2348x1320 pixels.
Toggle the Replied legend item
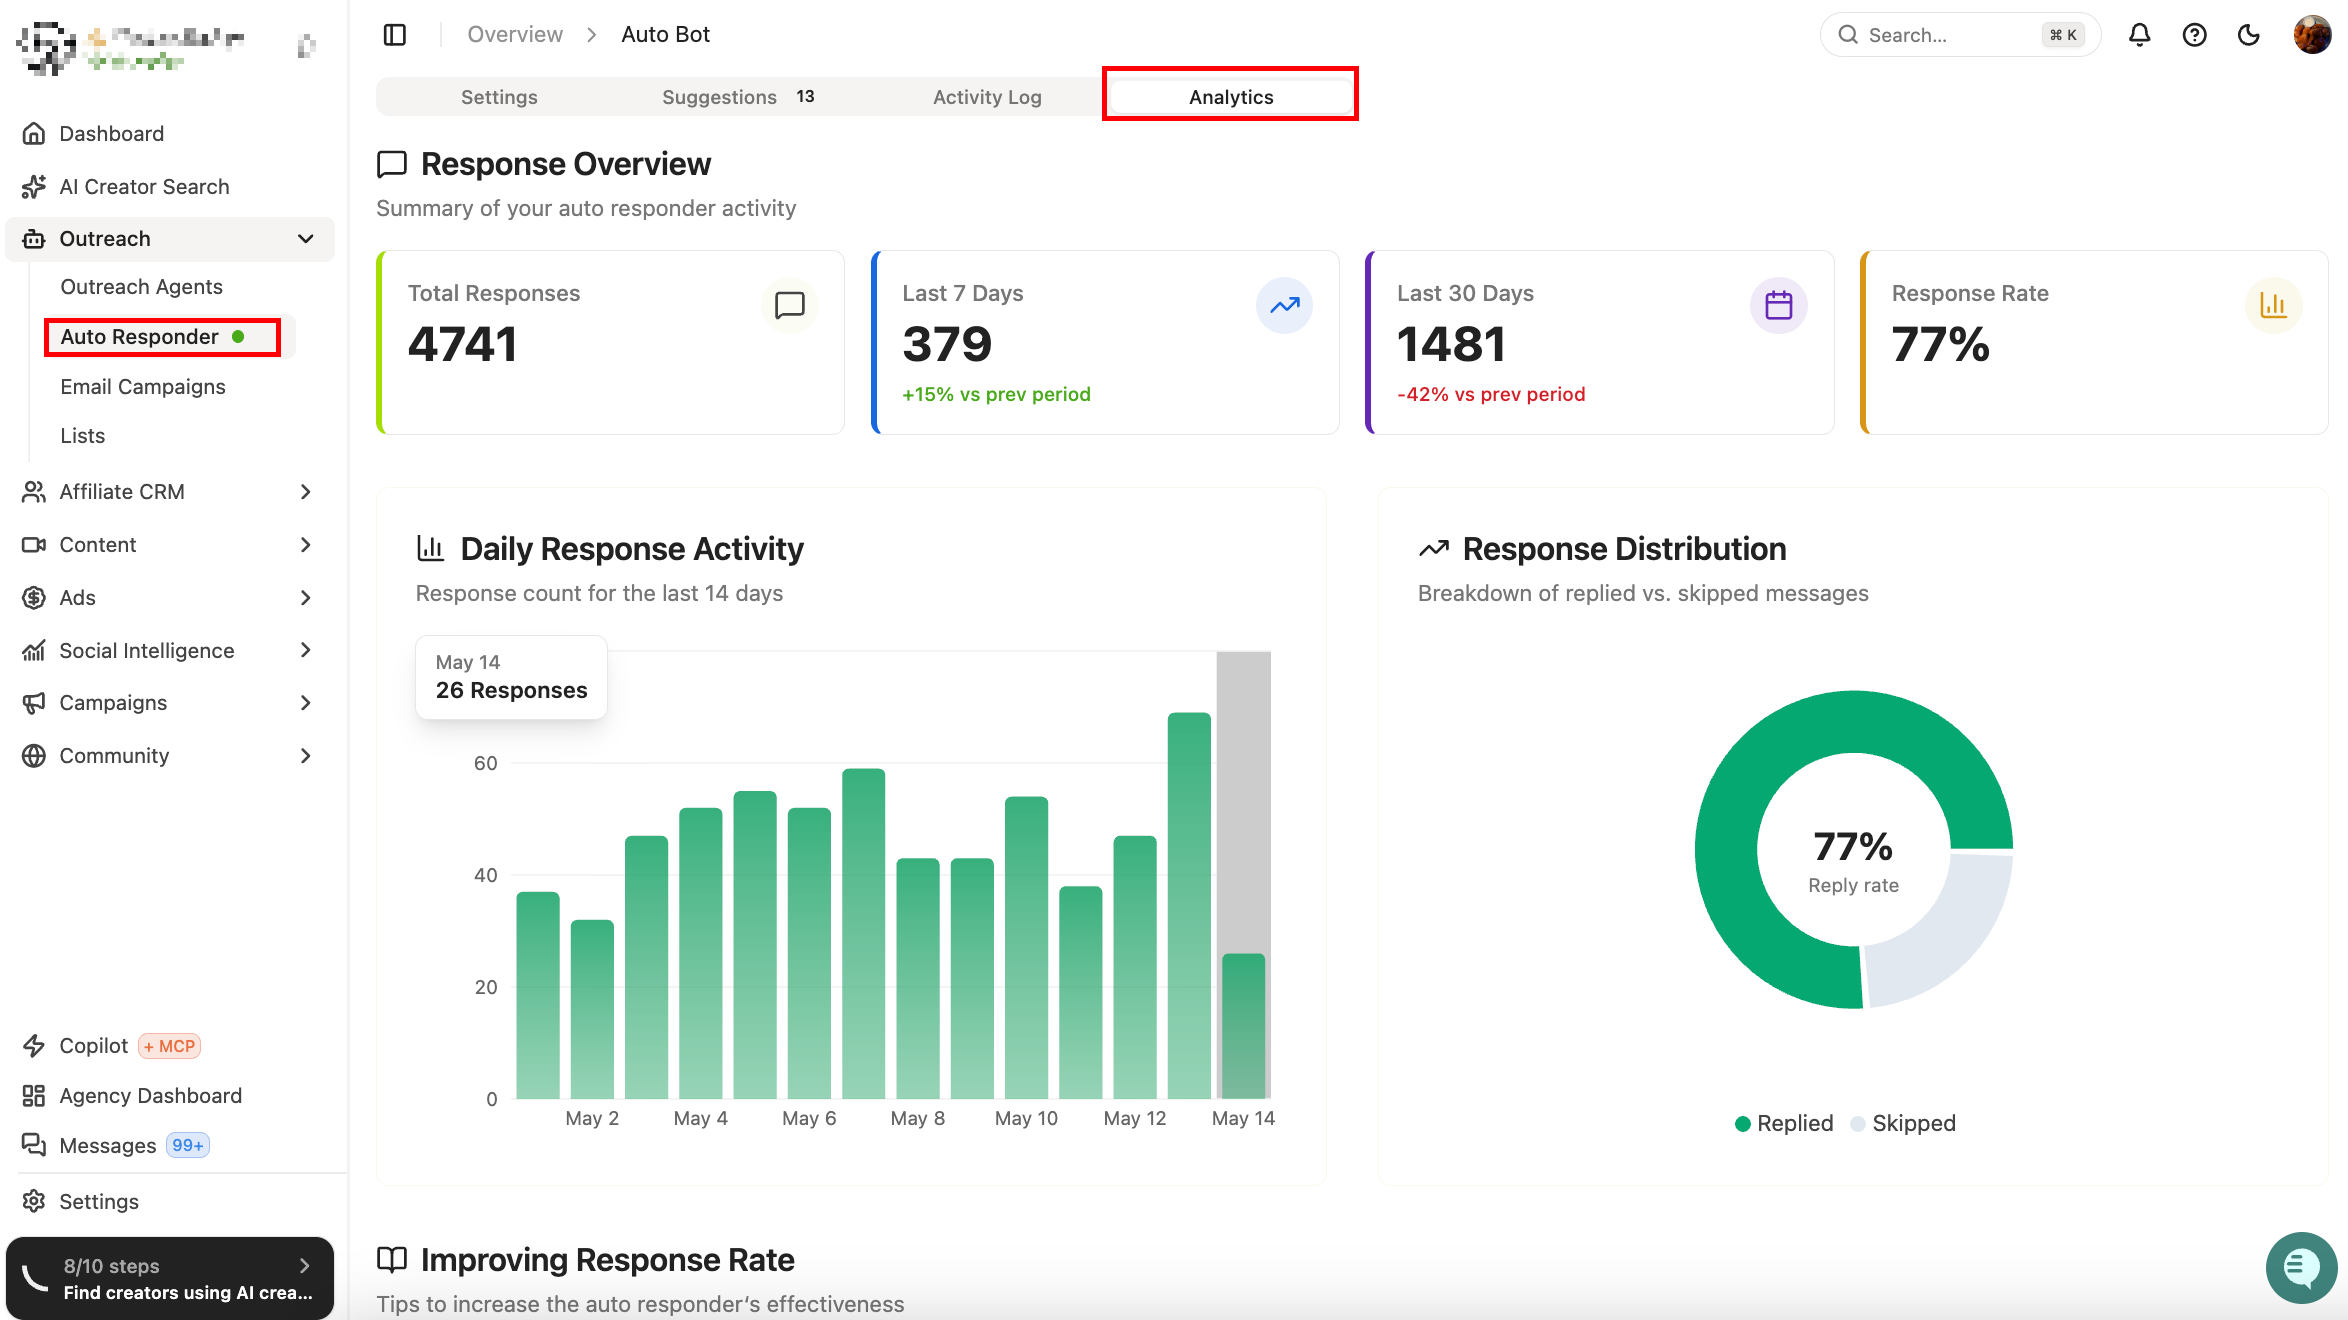[x=1784, y=1123]
